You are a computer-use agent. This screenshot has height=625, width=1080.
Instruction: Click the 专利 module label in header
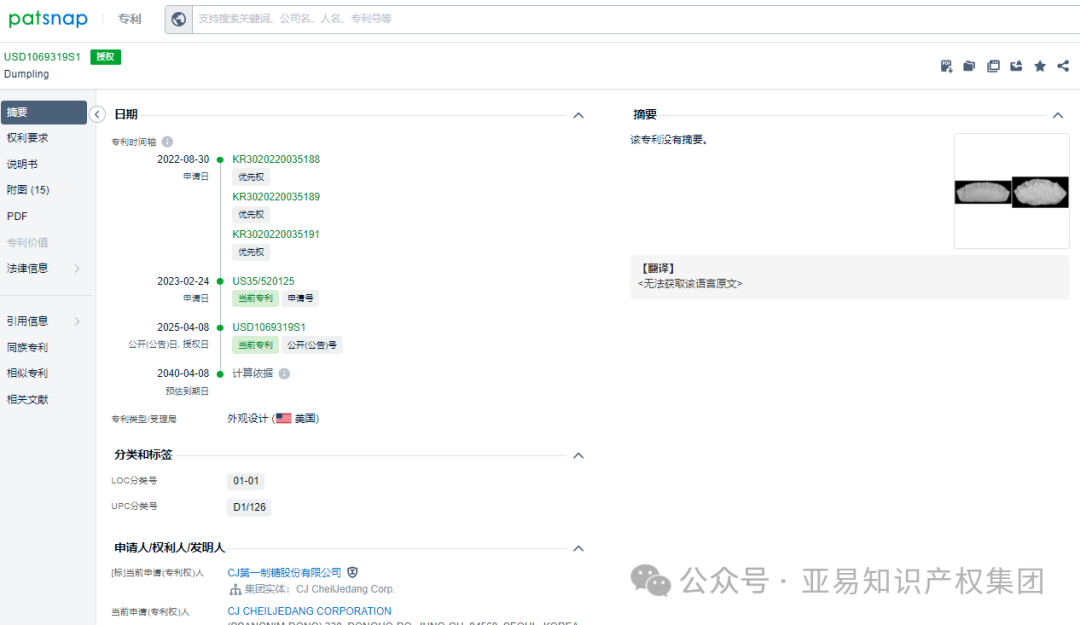click(x=129, y=19)
